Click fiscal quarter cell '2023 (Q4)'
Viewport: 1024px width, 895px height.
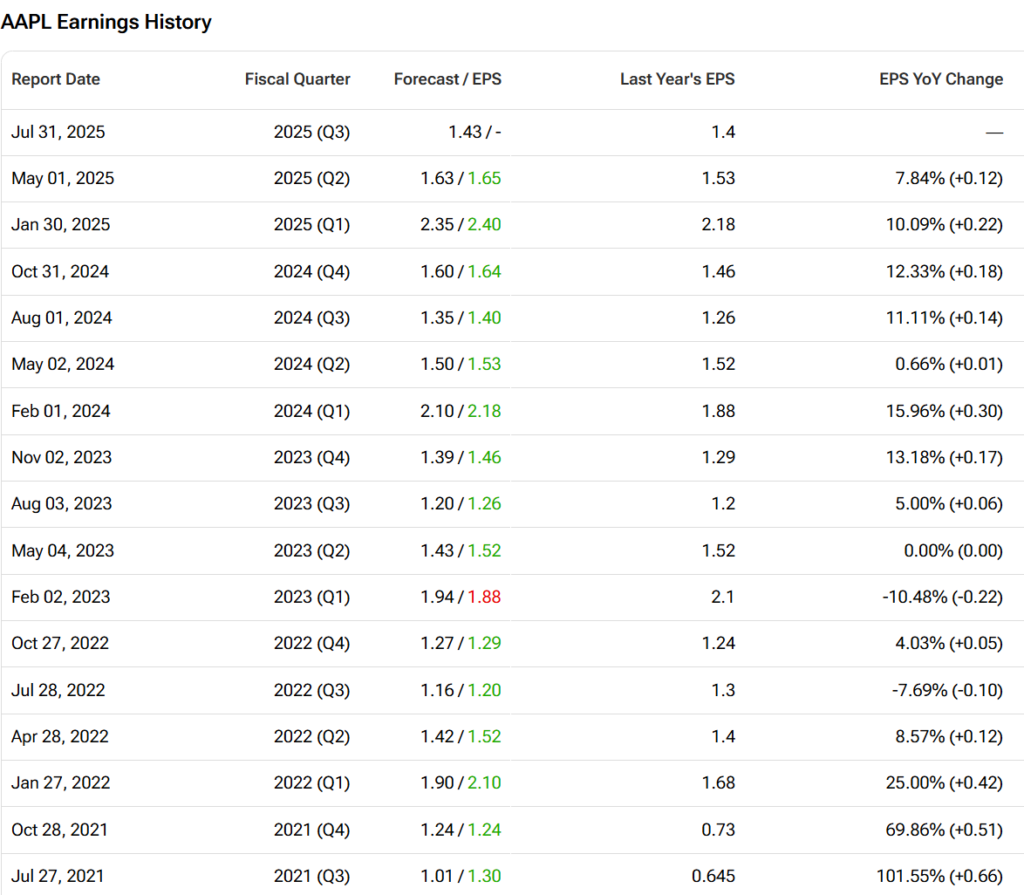coord(312,457)
